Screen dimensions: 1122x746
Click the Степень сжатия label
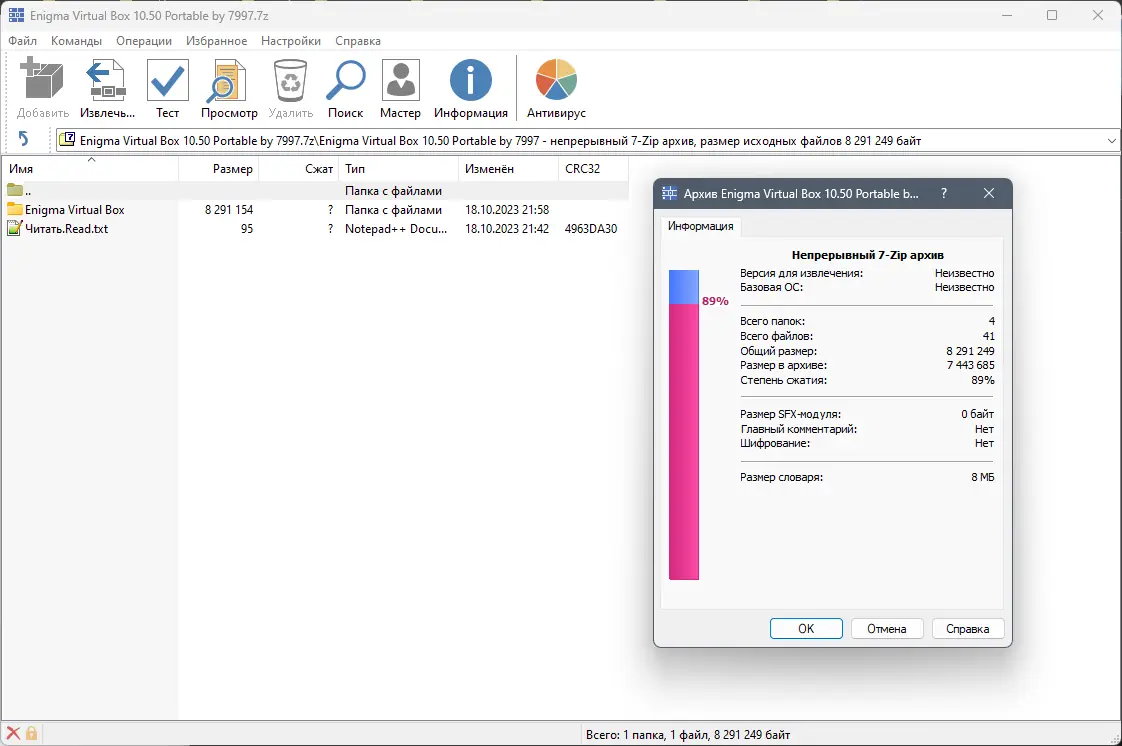tap(784, 381)
